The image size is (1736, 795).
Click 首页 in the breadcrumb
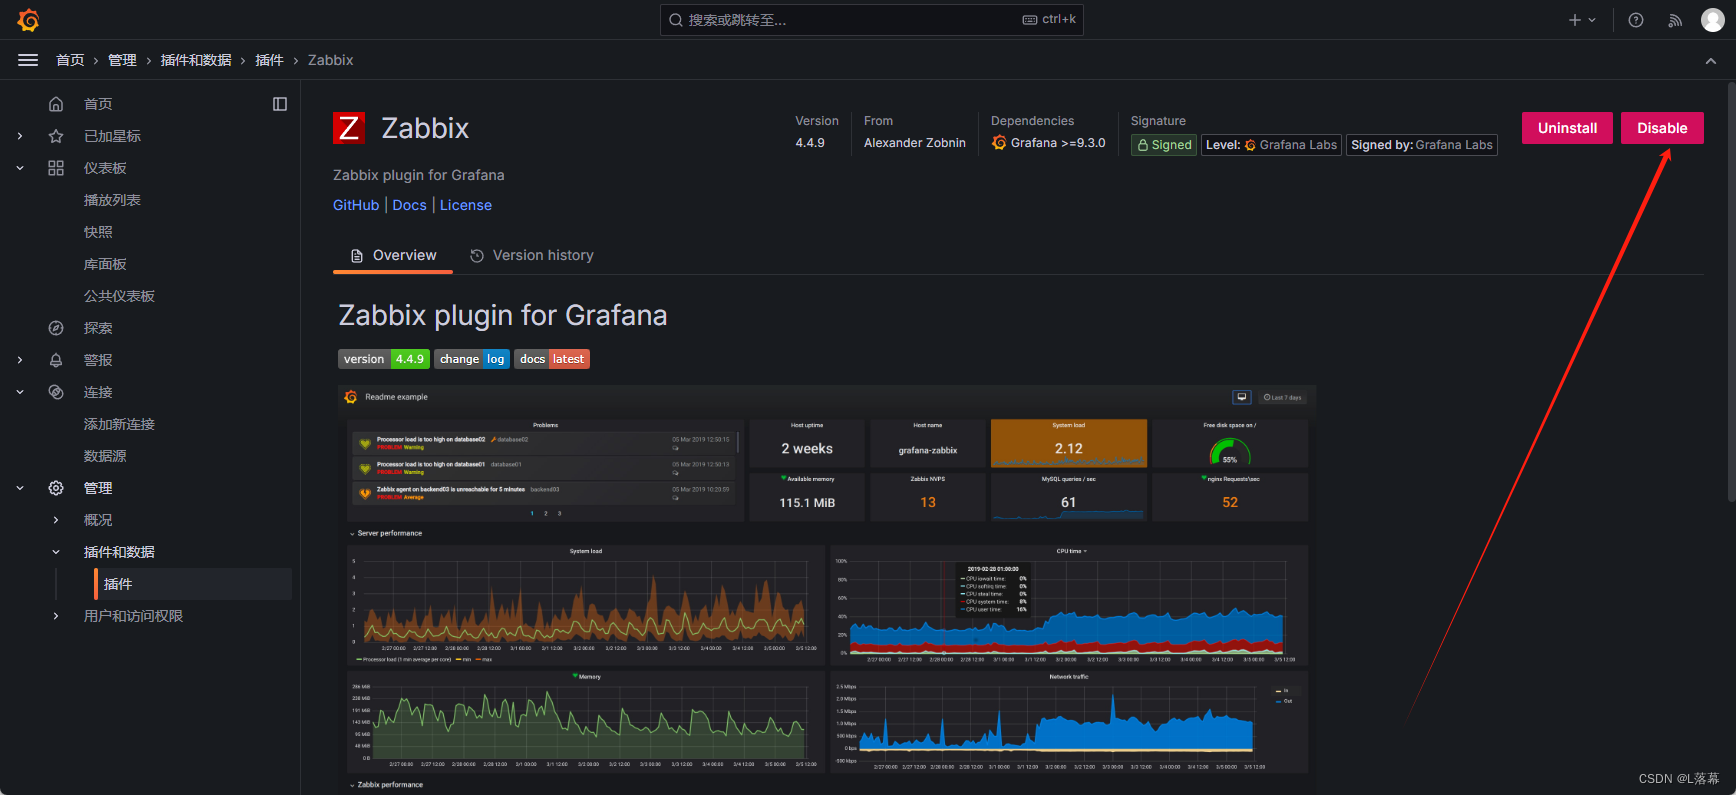coord(70,60)
